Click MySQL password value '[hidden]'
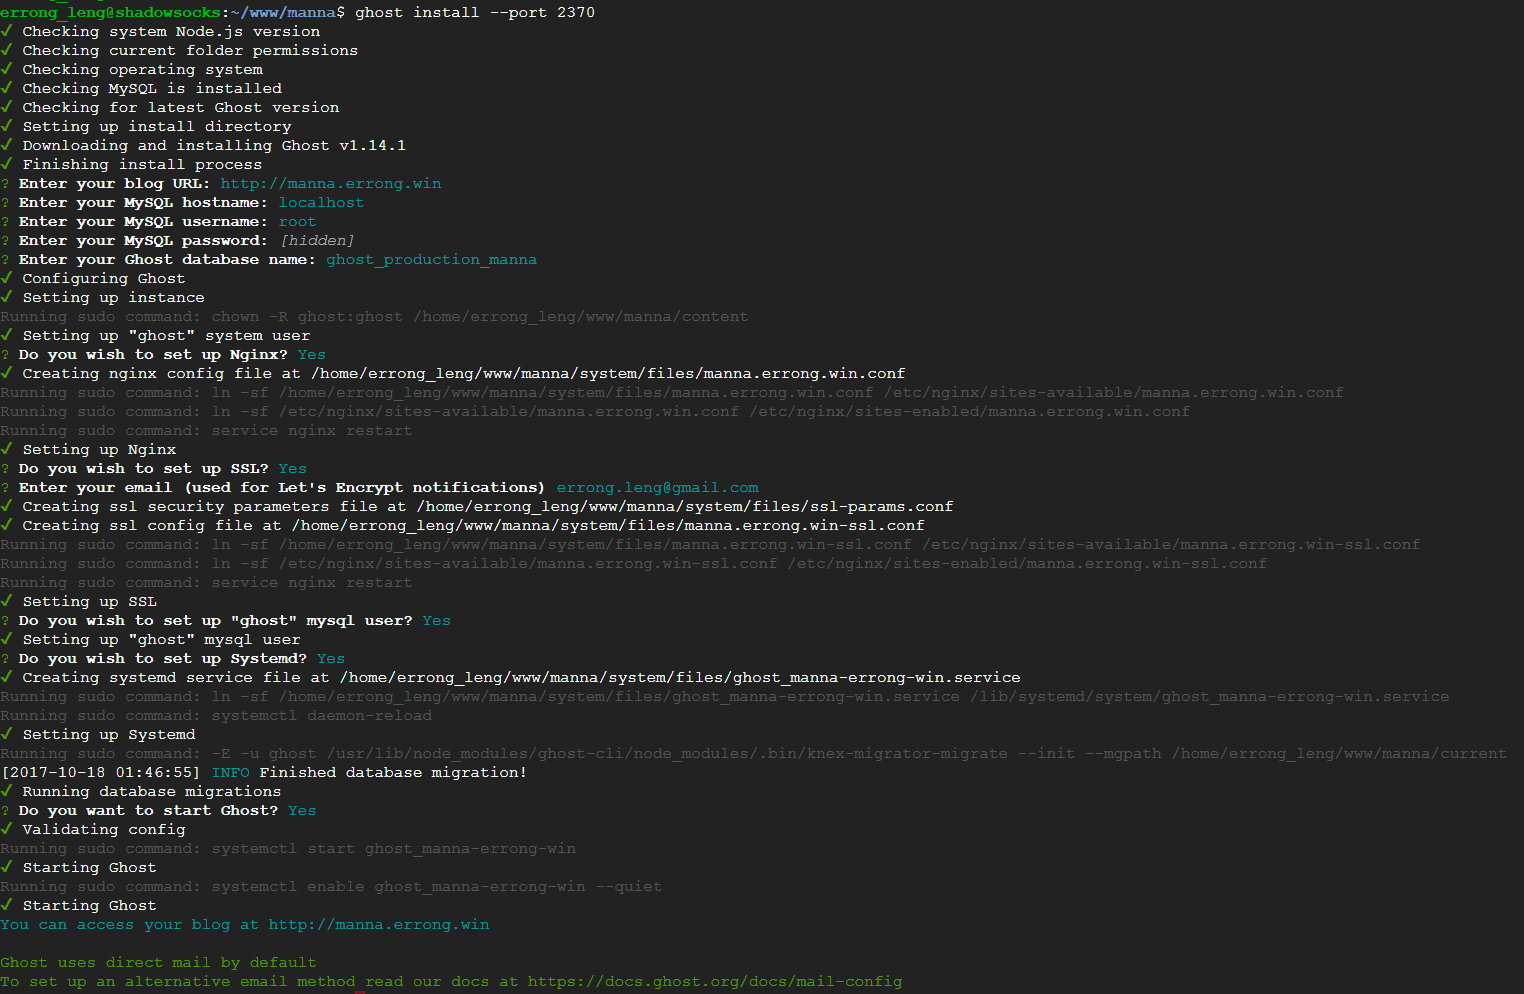The height and width of the screenshot is (994, 1524). point(317,240)
